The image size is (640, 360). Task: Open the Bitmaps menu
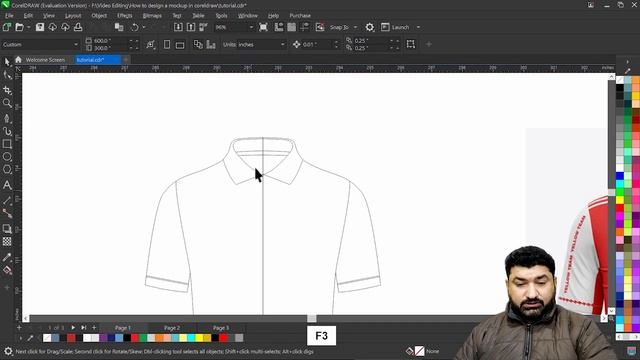[152, 16]
